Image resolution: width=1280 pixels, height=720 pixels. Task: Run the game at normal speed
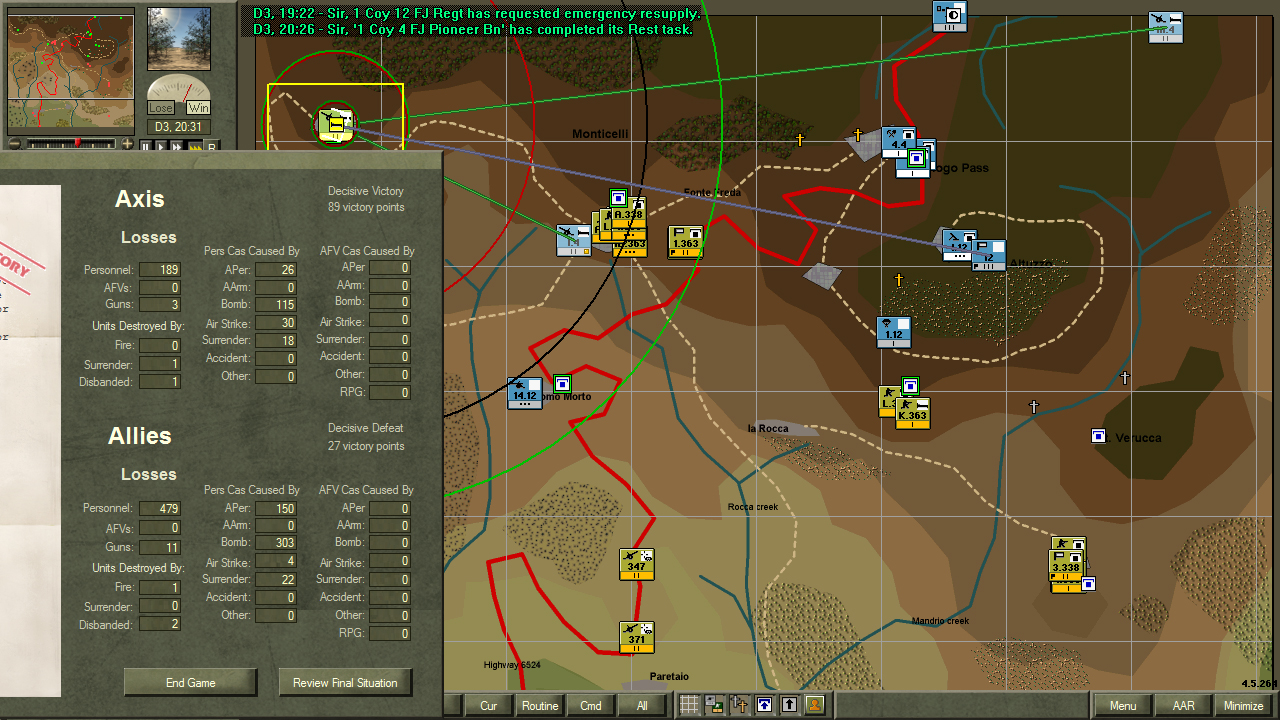(161, 146)
